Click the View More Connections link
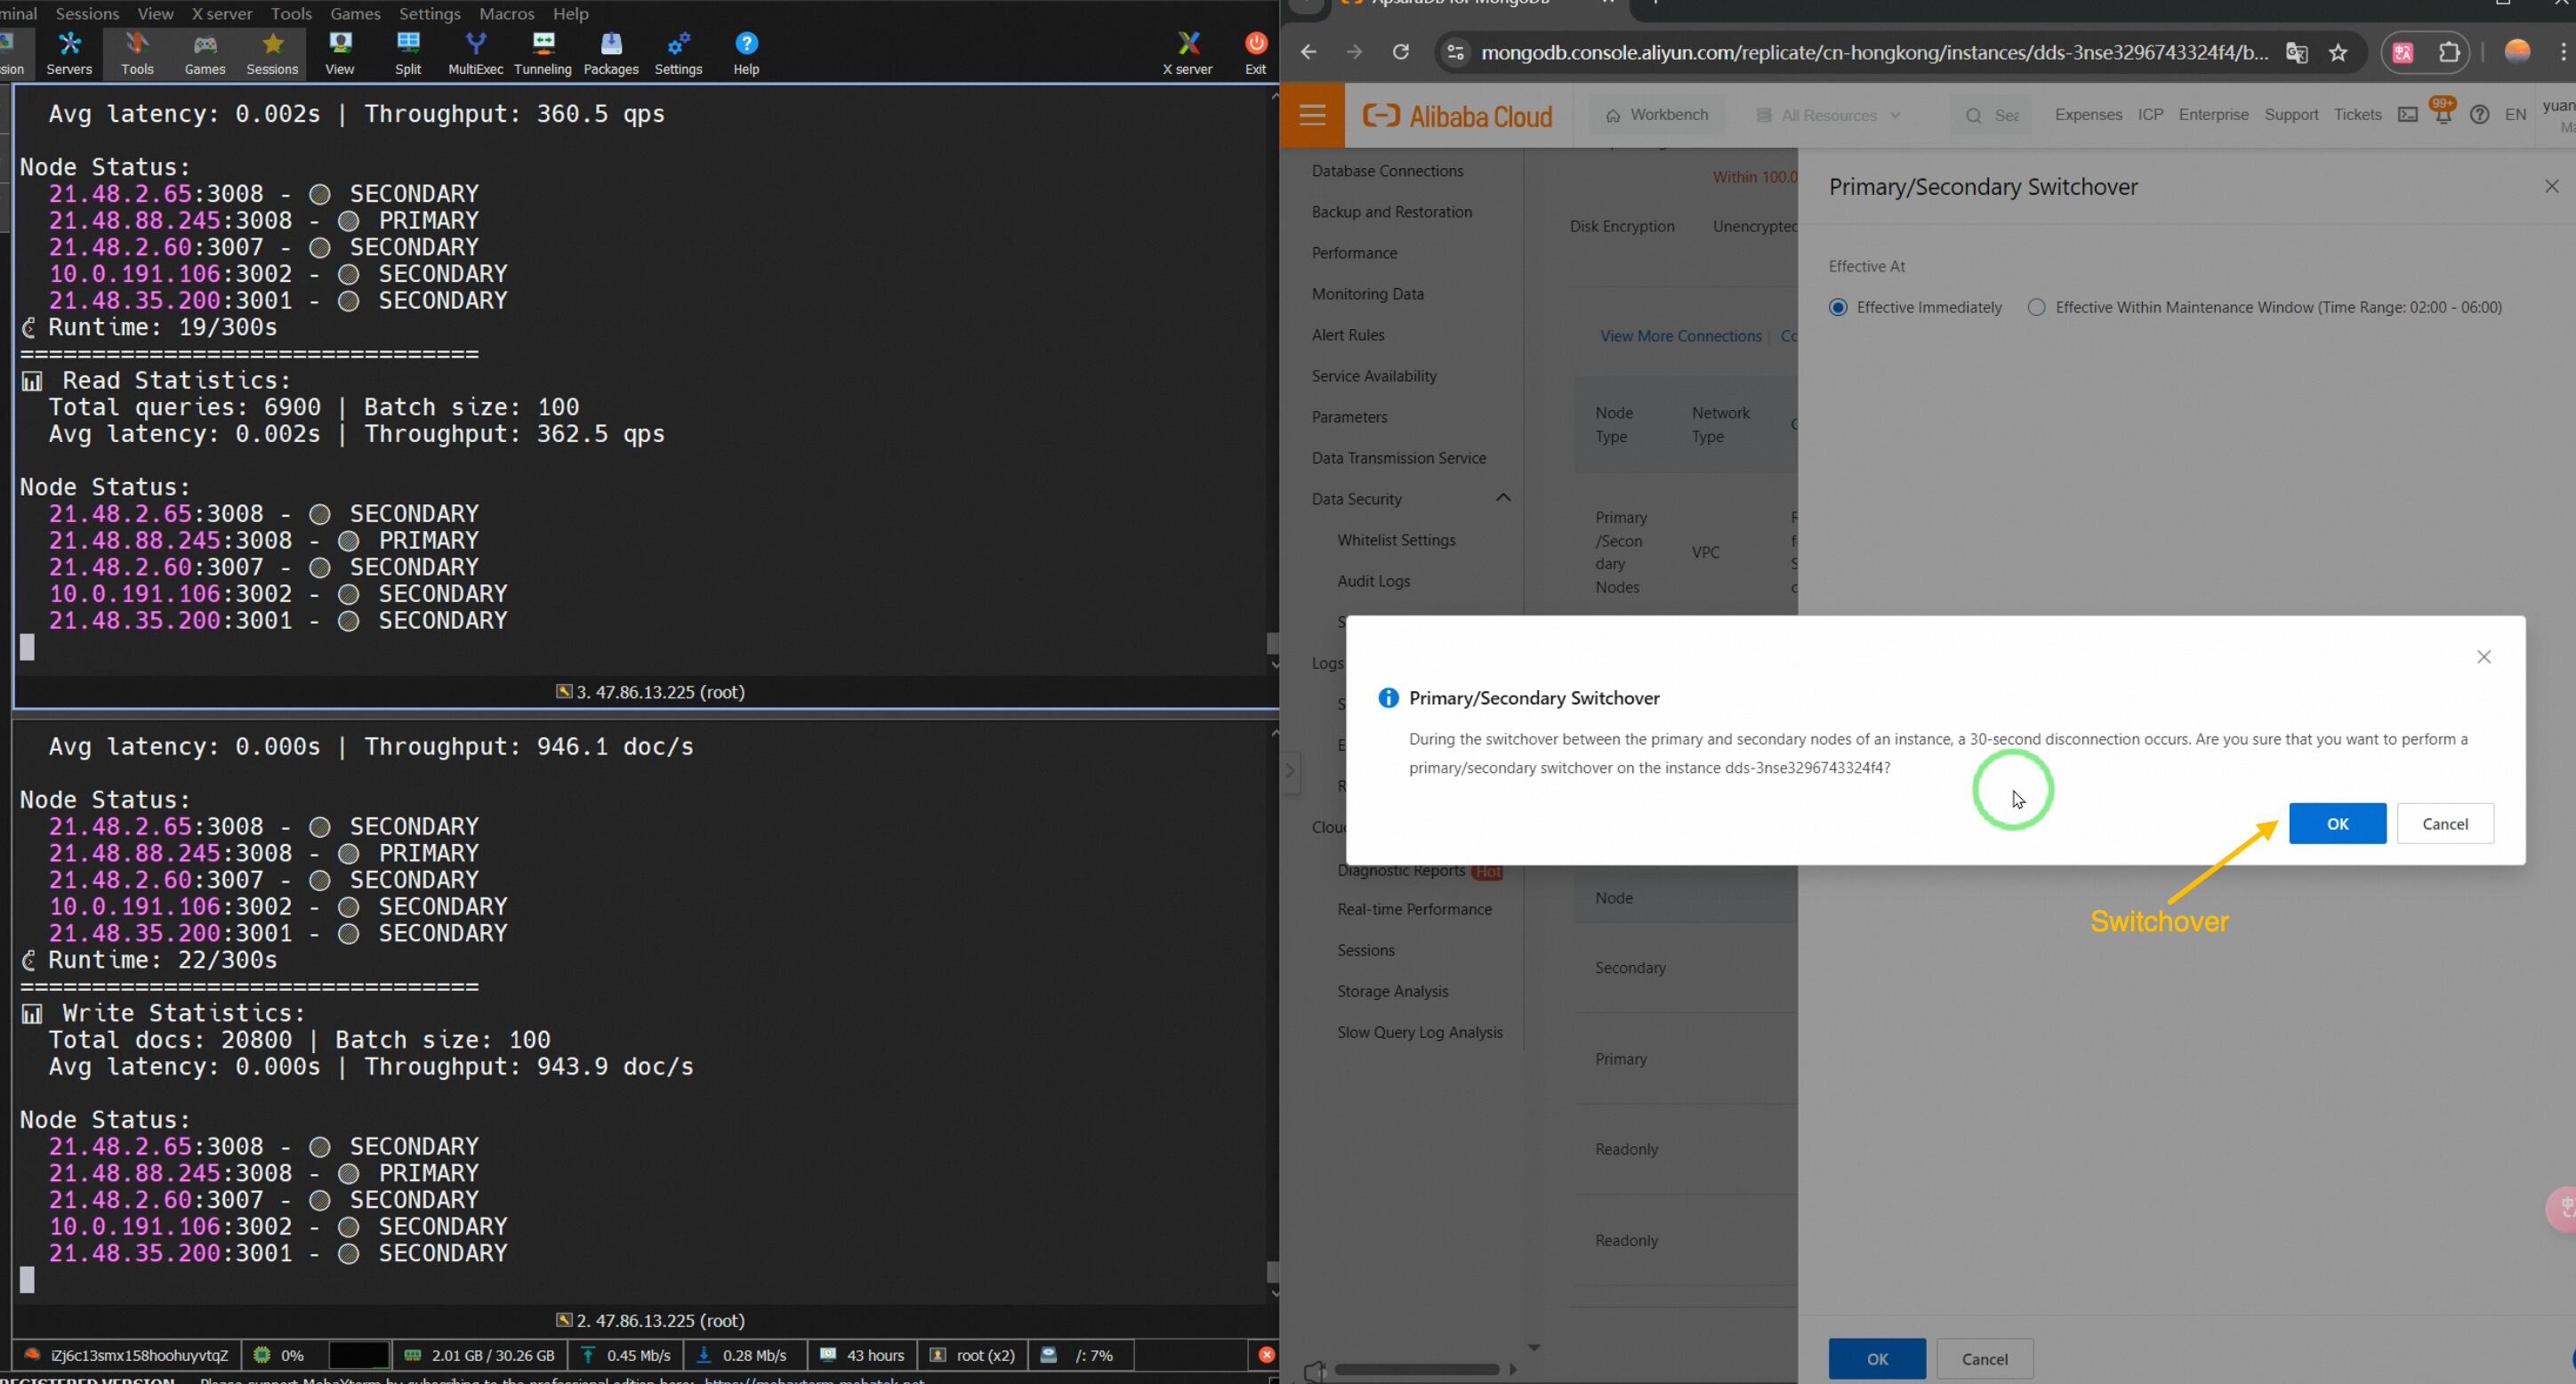 (x=1680, y=336)
